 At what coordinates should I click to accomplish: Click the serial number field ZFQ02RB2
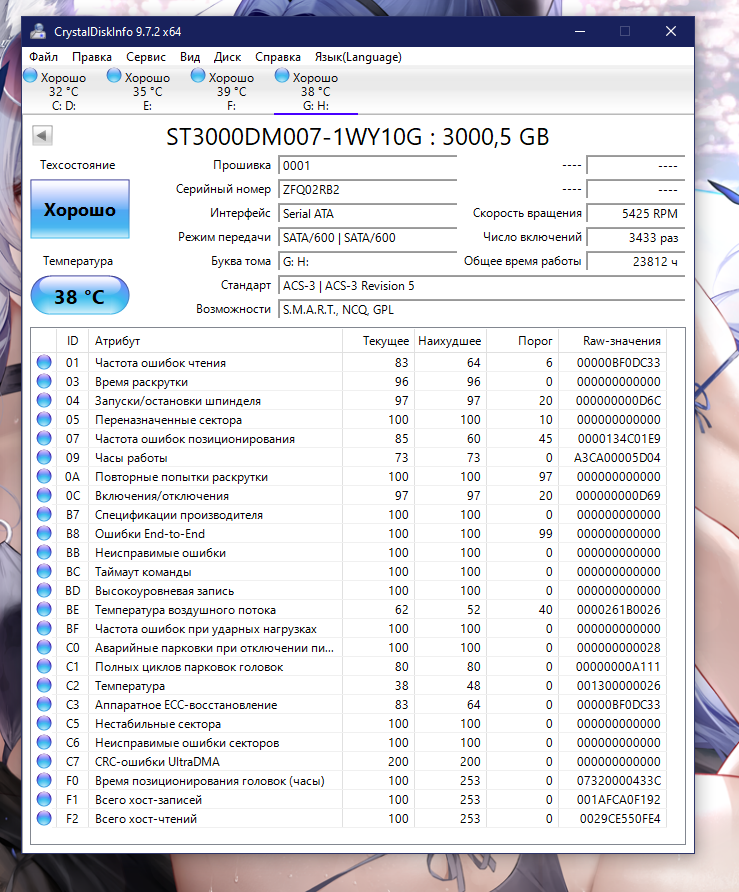368,189
